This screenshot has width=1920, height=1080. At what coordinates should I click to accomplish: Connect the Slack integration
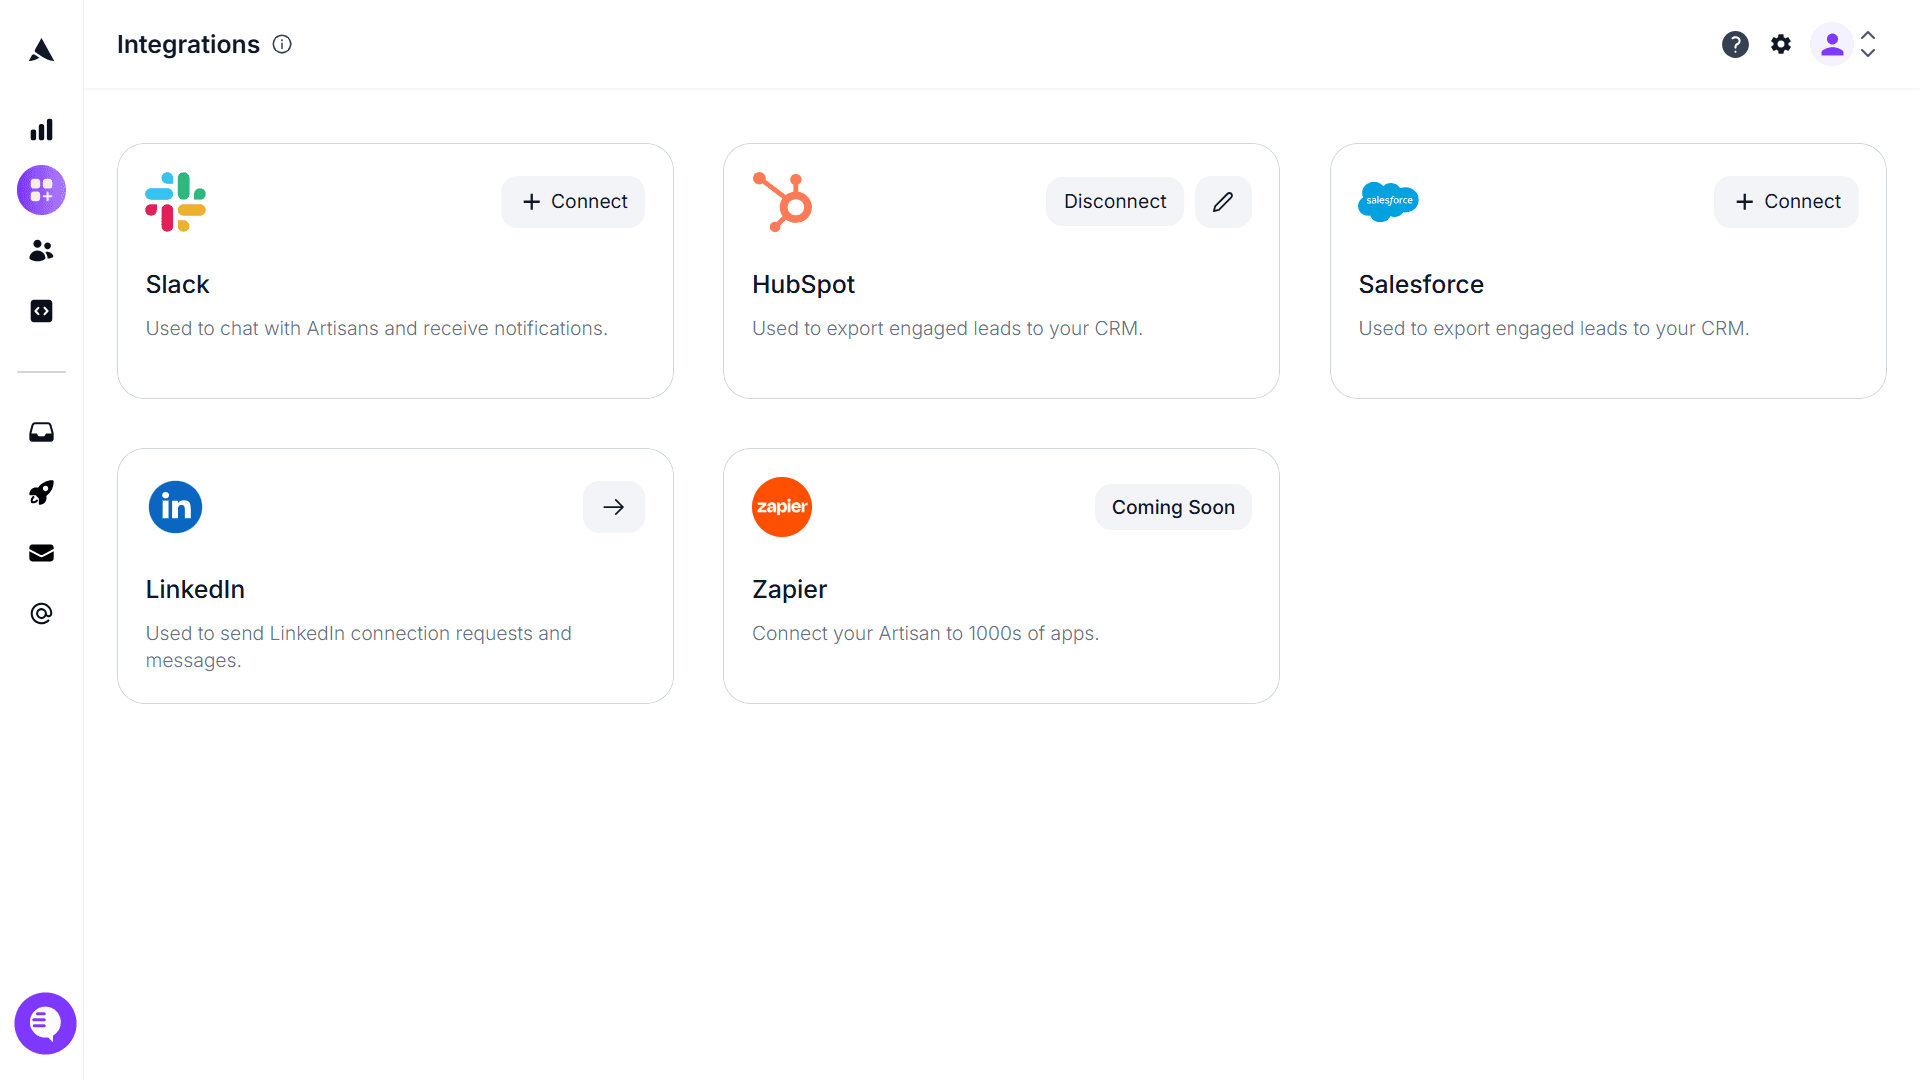pyautogui.click(x=573, y=202)
